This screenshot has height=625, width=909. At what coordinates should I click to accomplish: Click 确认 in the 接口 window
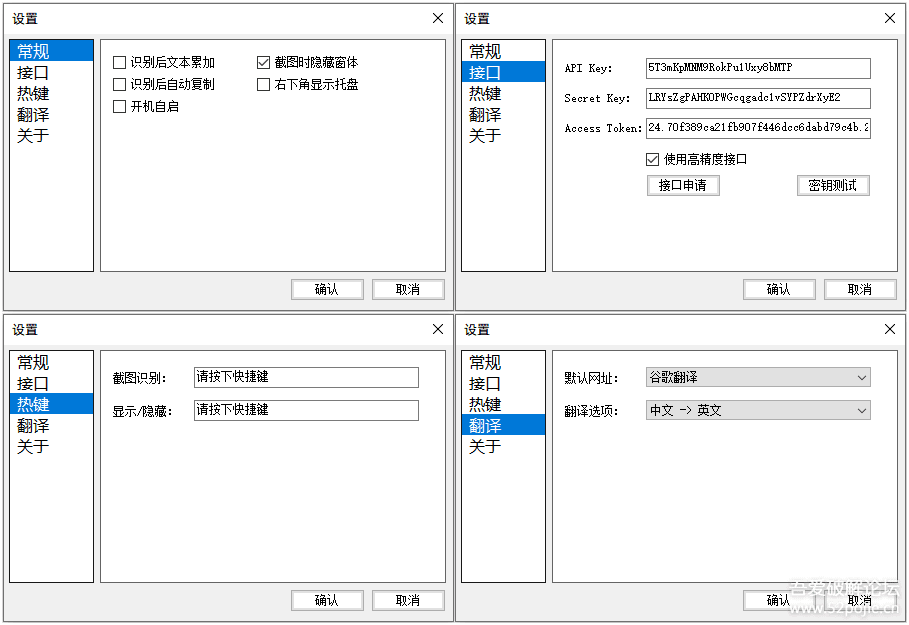point(779,289)
